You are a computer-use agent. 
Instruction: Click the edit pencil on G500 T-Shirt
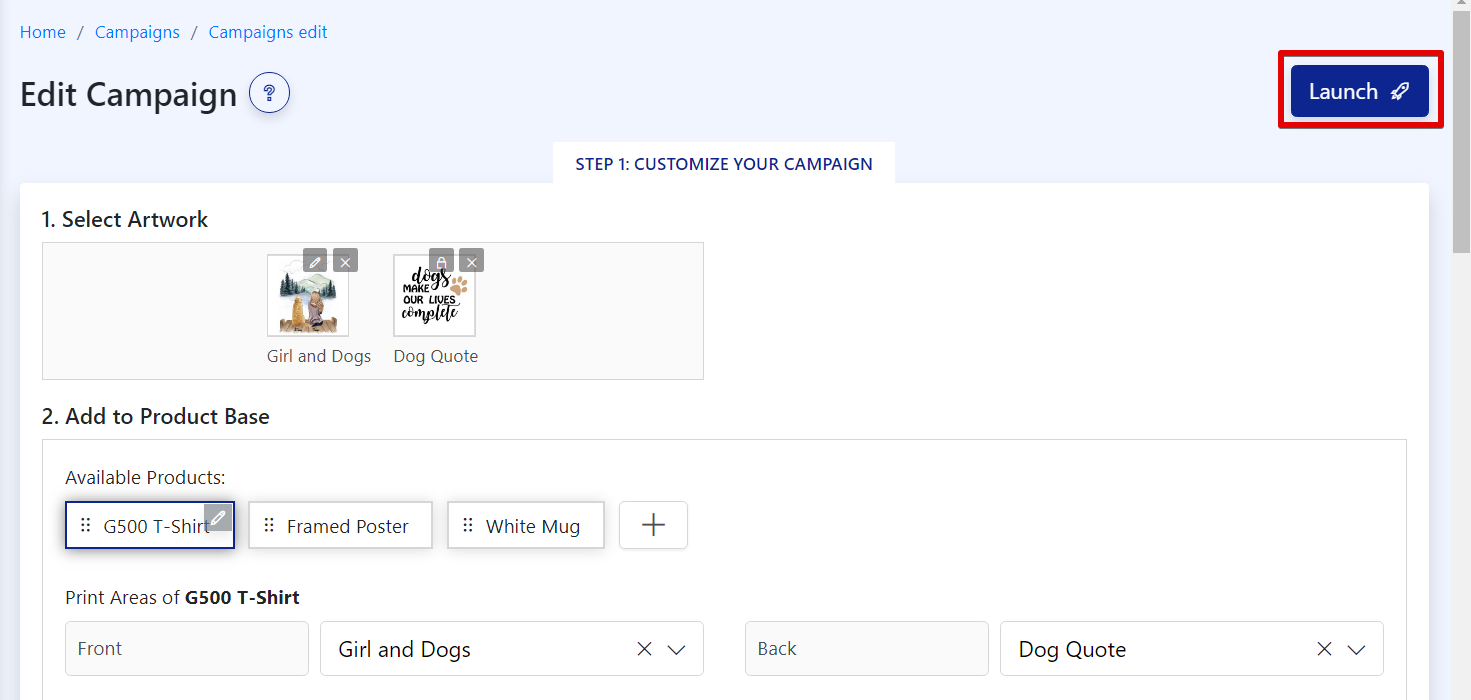[218, 518]
